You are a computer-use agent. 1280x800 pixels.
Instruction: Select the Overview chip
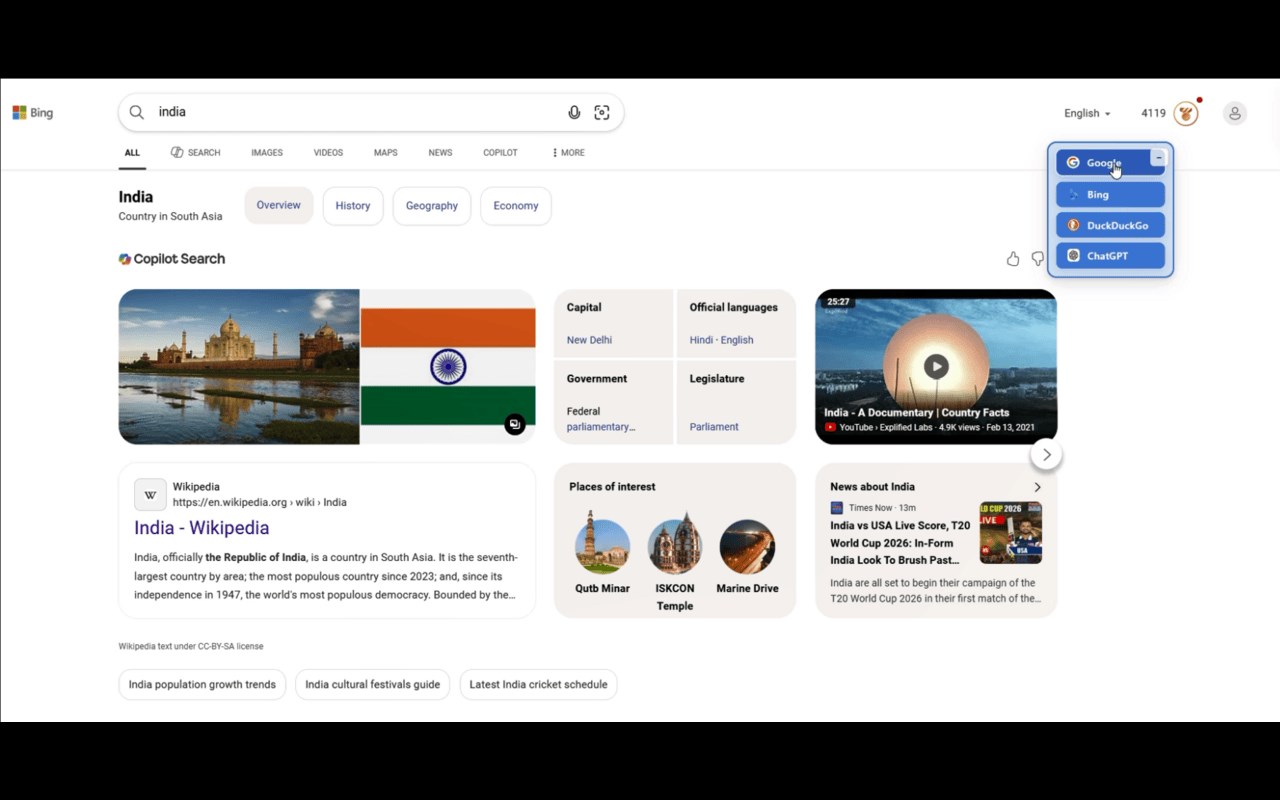point(279,205)
